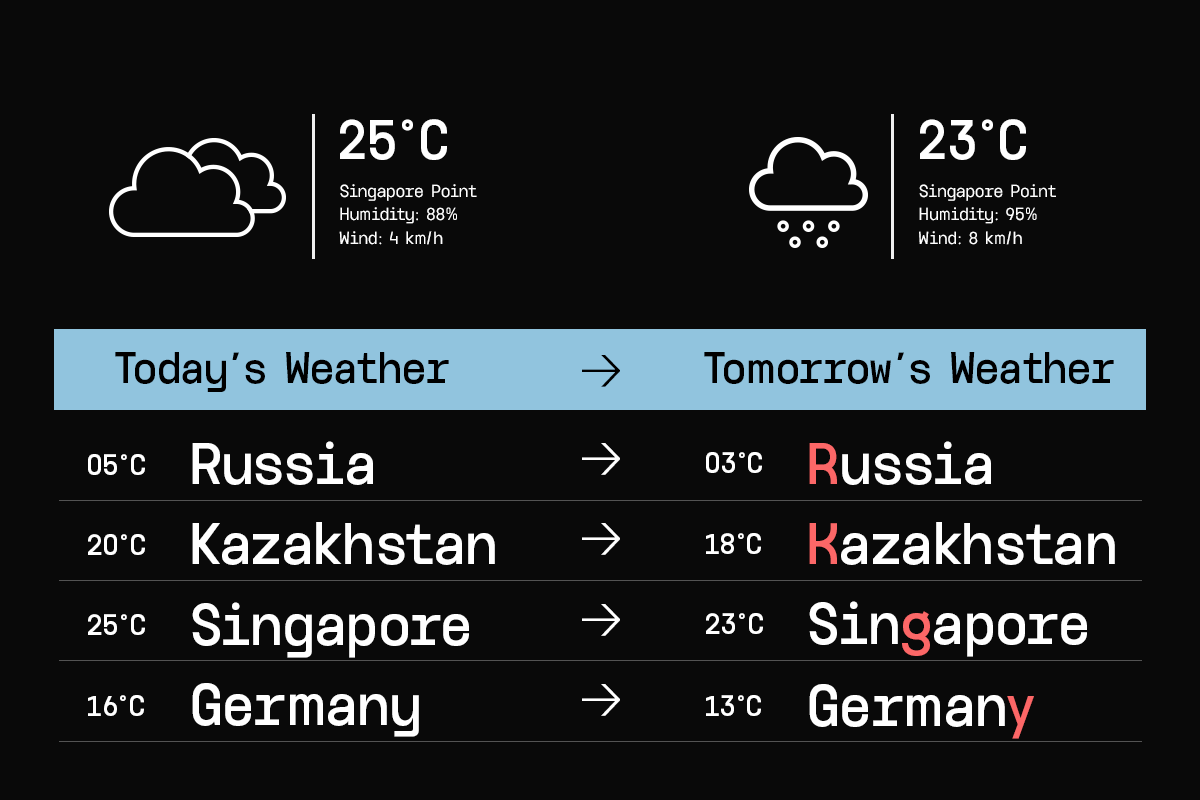Image resolution: width=1200 pixels, height=800 pixels.
Task: Click the arrow in the Kazakhstan row
Action: click(601, 541)
